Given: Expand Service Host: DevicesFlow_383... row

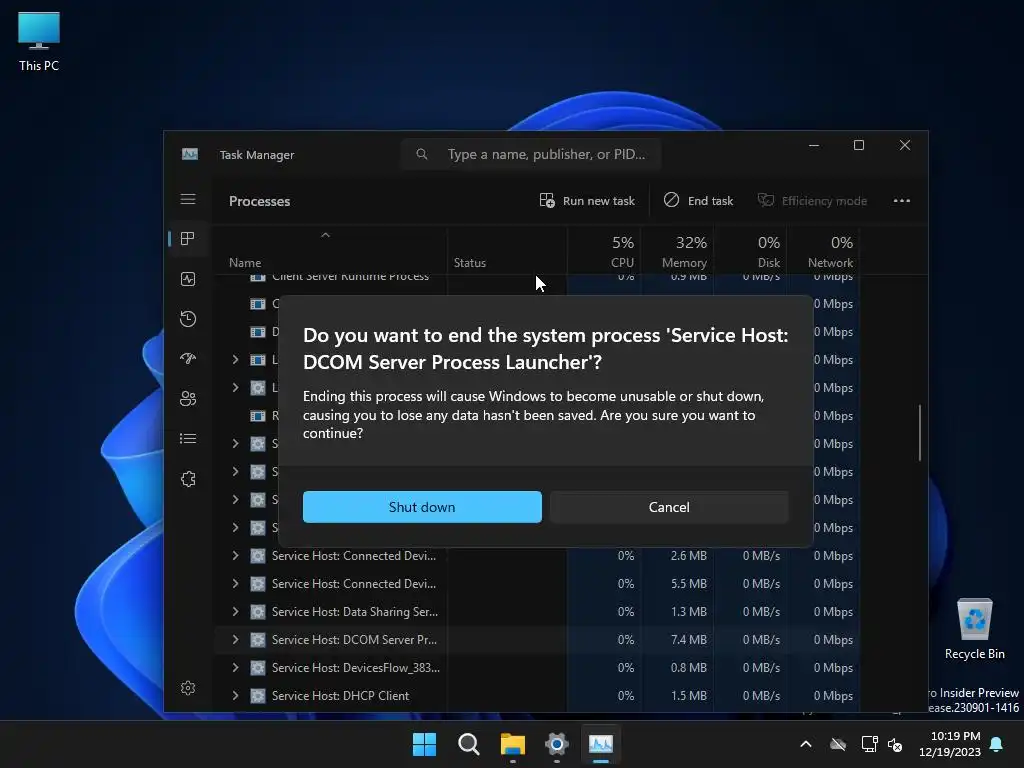Looking at the screenshot, I should tap(235, 667).
